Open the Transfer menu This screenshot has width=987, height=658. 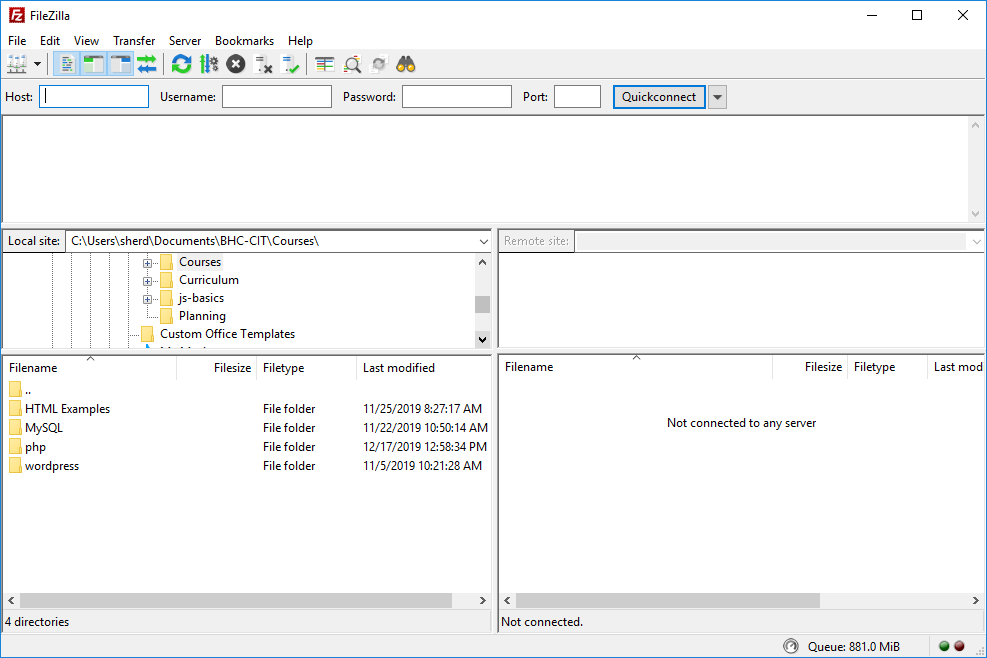click(134, 40)
